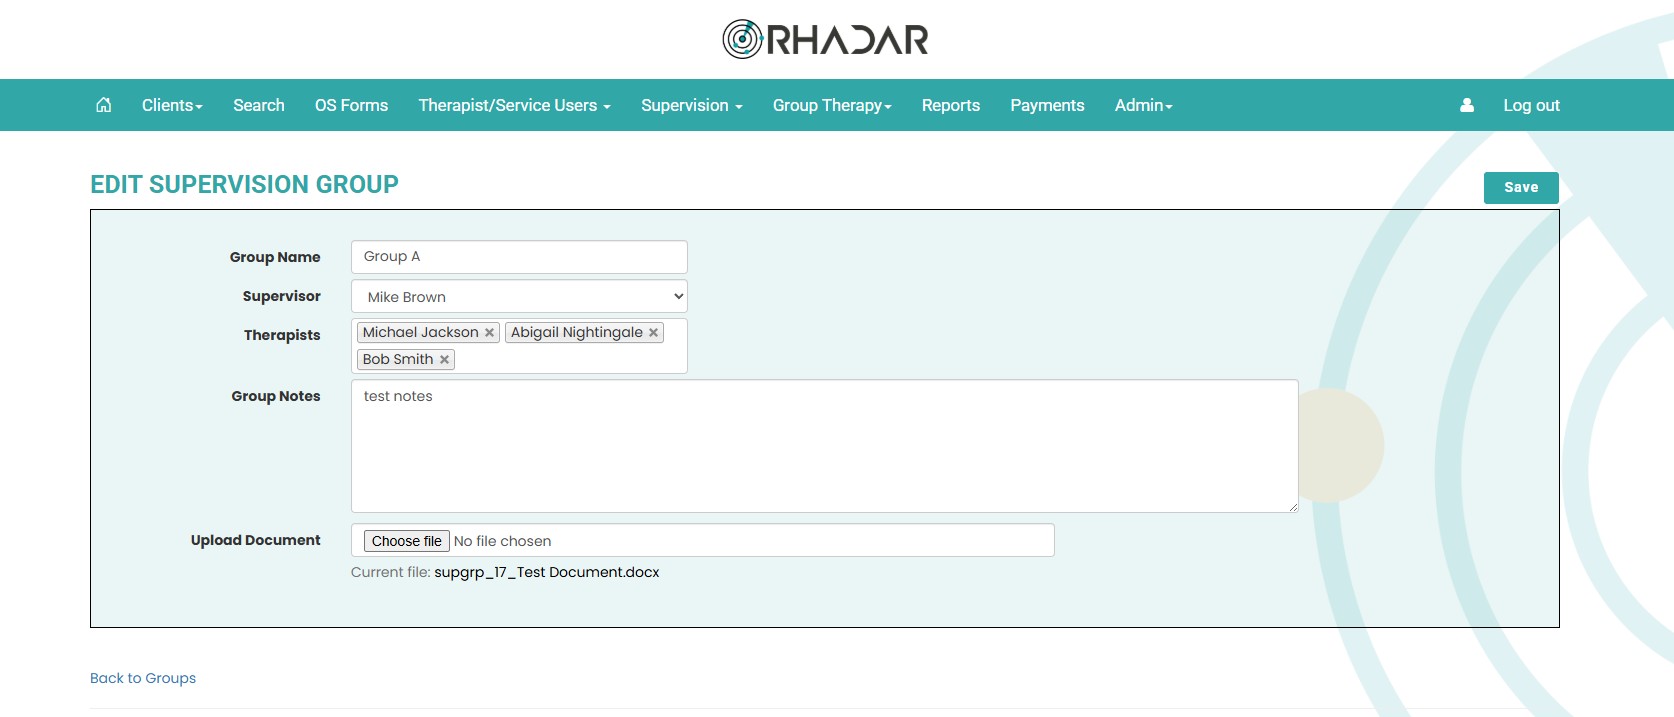Remove Abigail Nightingale tag

tap(653, 333)
